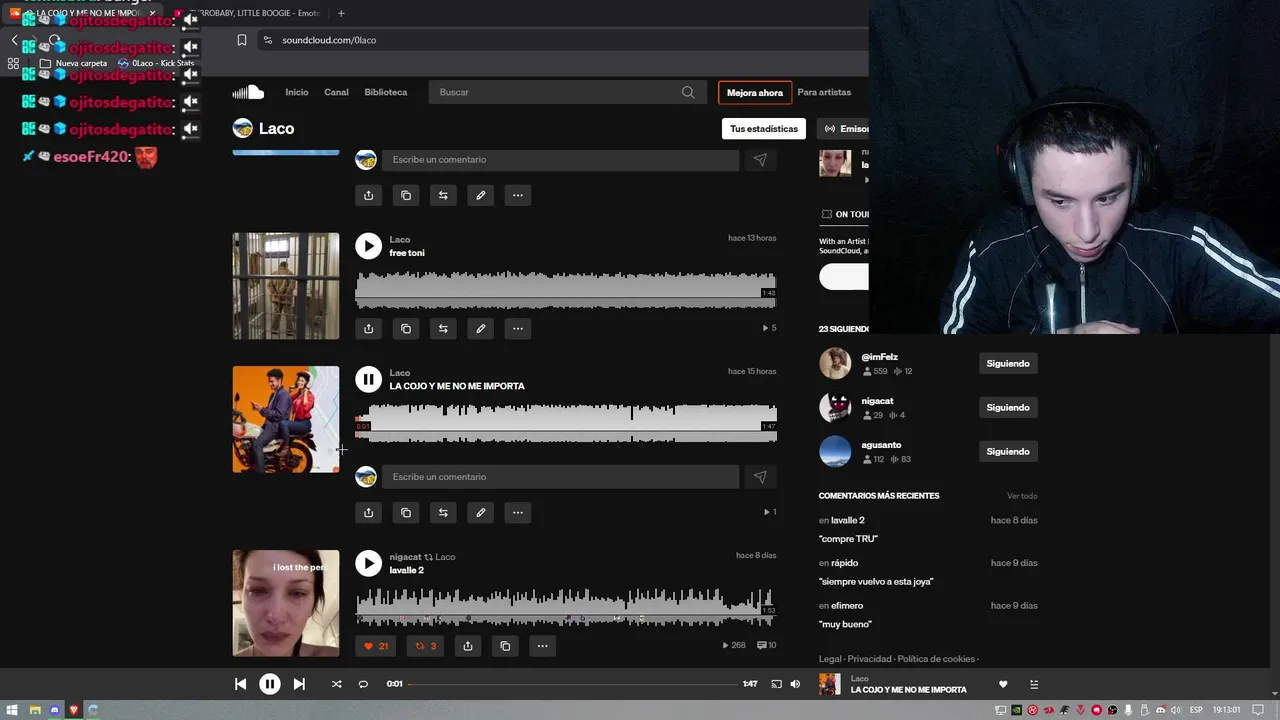The width and height of the screenshot is (1280, 720).
Task: Send the comment on LA COJO track
Action: 760,477
